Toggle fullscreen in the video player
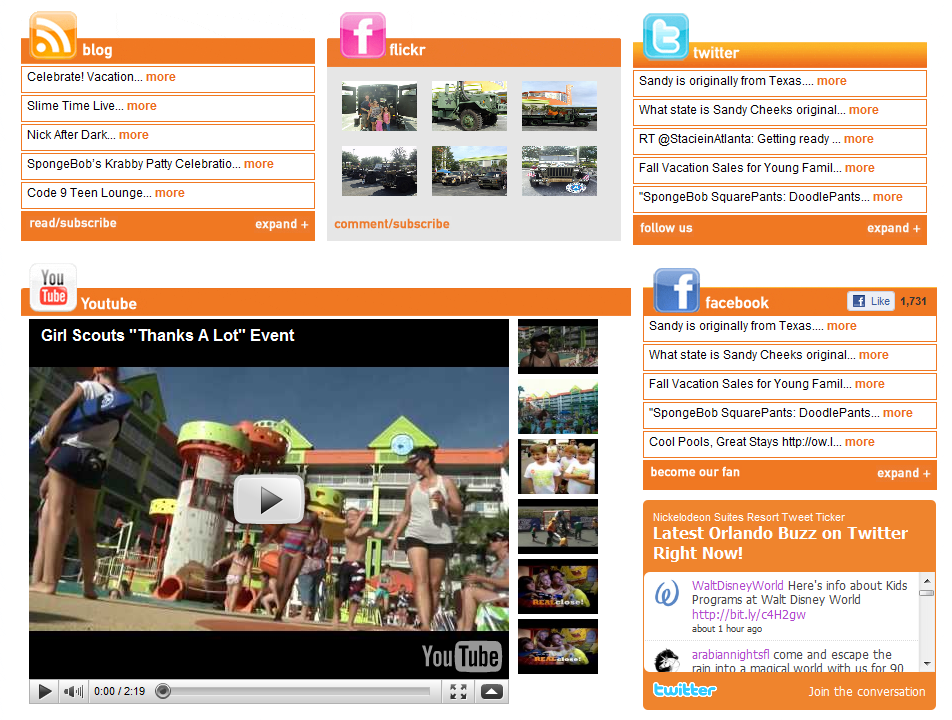 coord(458,691)
